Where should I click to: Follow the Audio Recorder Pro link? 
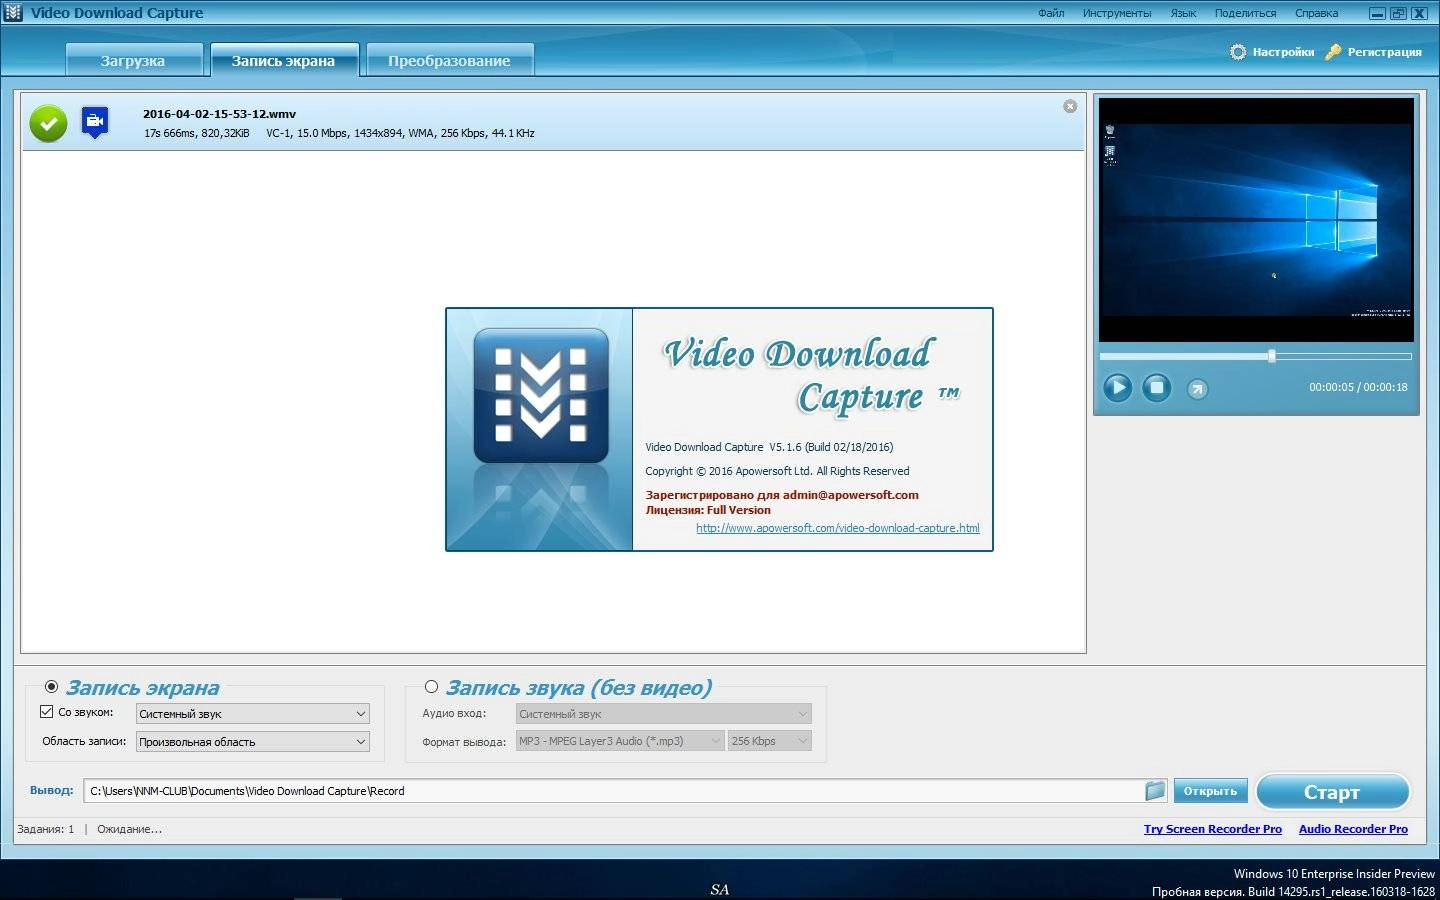(1353, 829)
